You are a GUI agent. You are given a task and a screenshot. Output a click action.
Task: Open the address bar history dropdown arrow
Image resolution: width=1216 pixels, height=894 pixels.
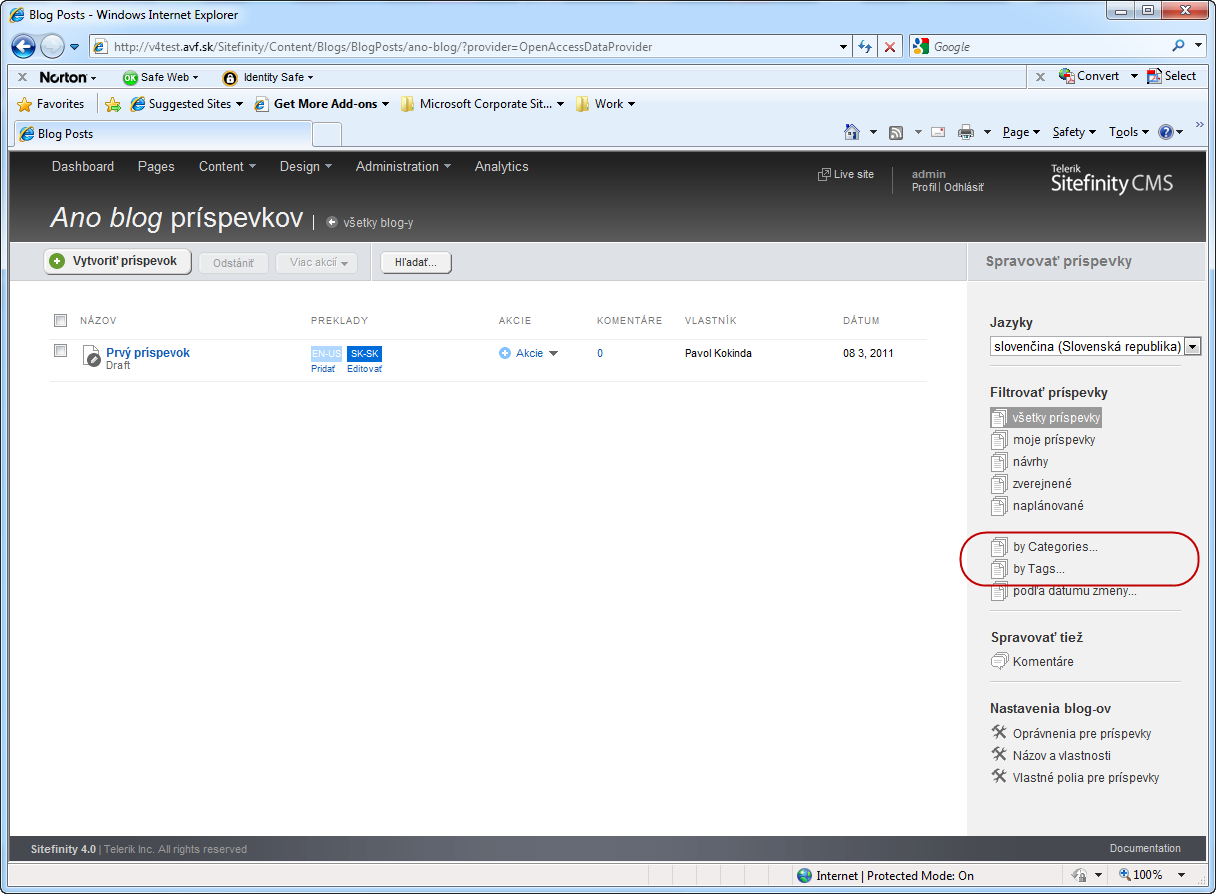844,47
